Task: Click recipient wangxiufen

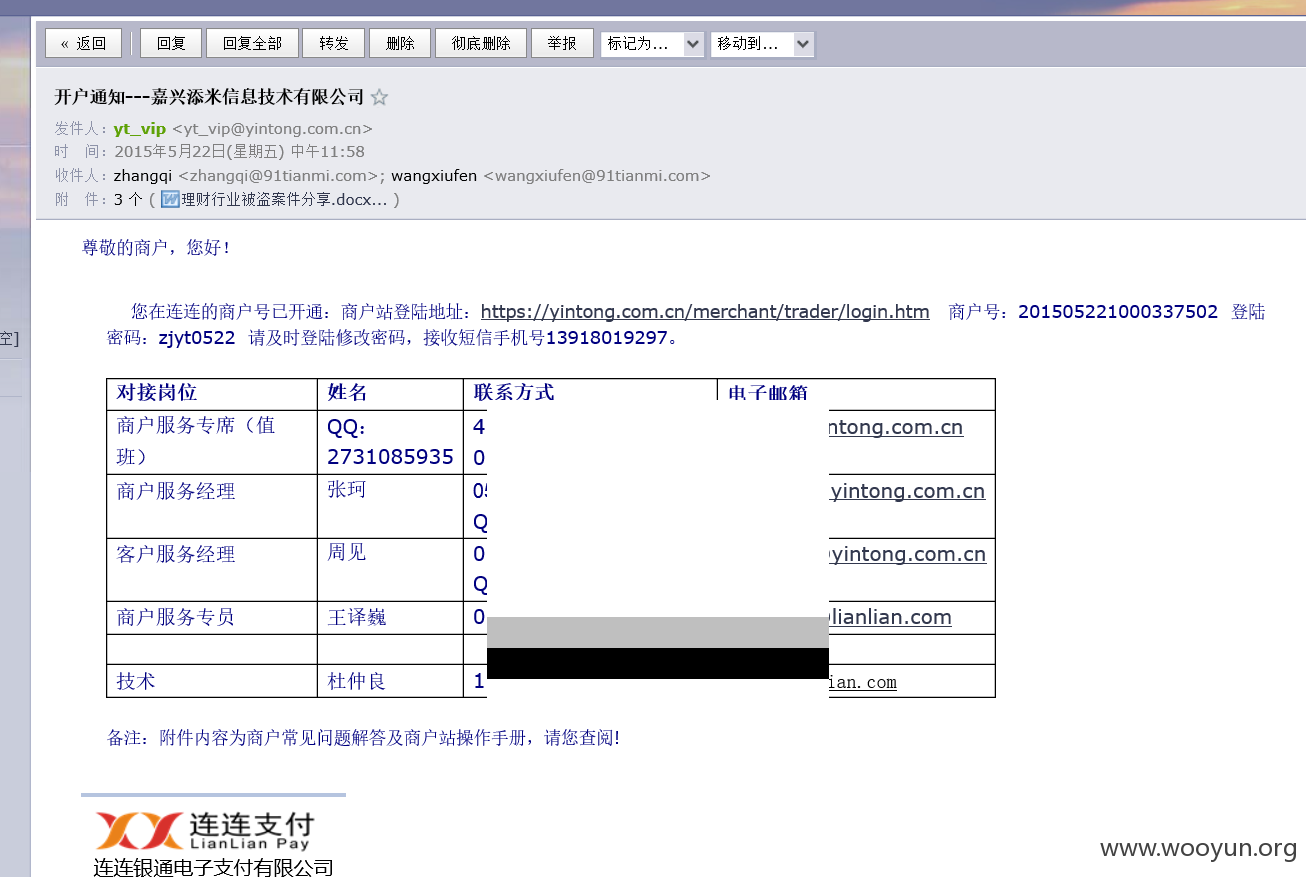Action: pyautogui.click(x=434, y=175)
